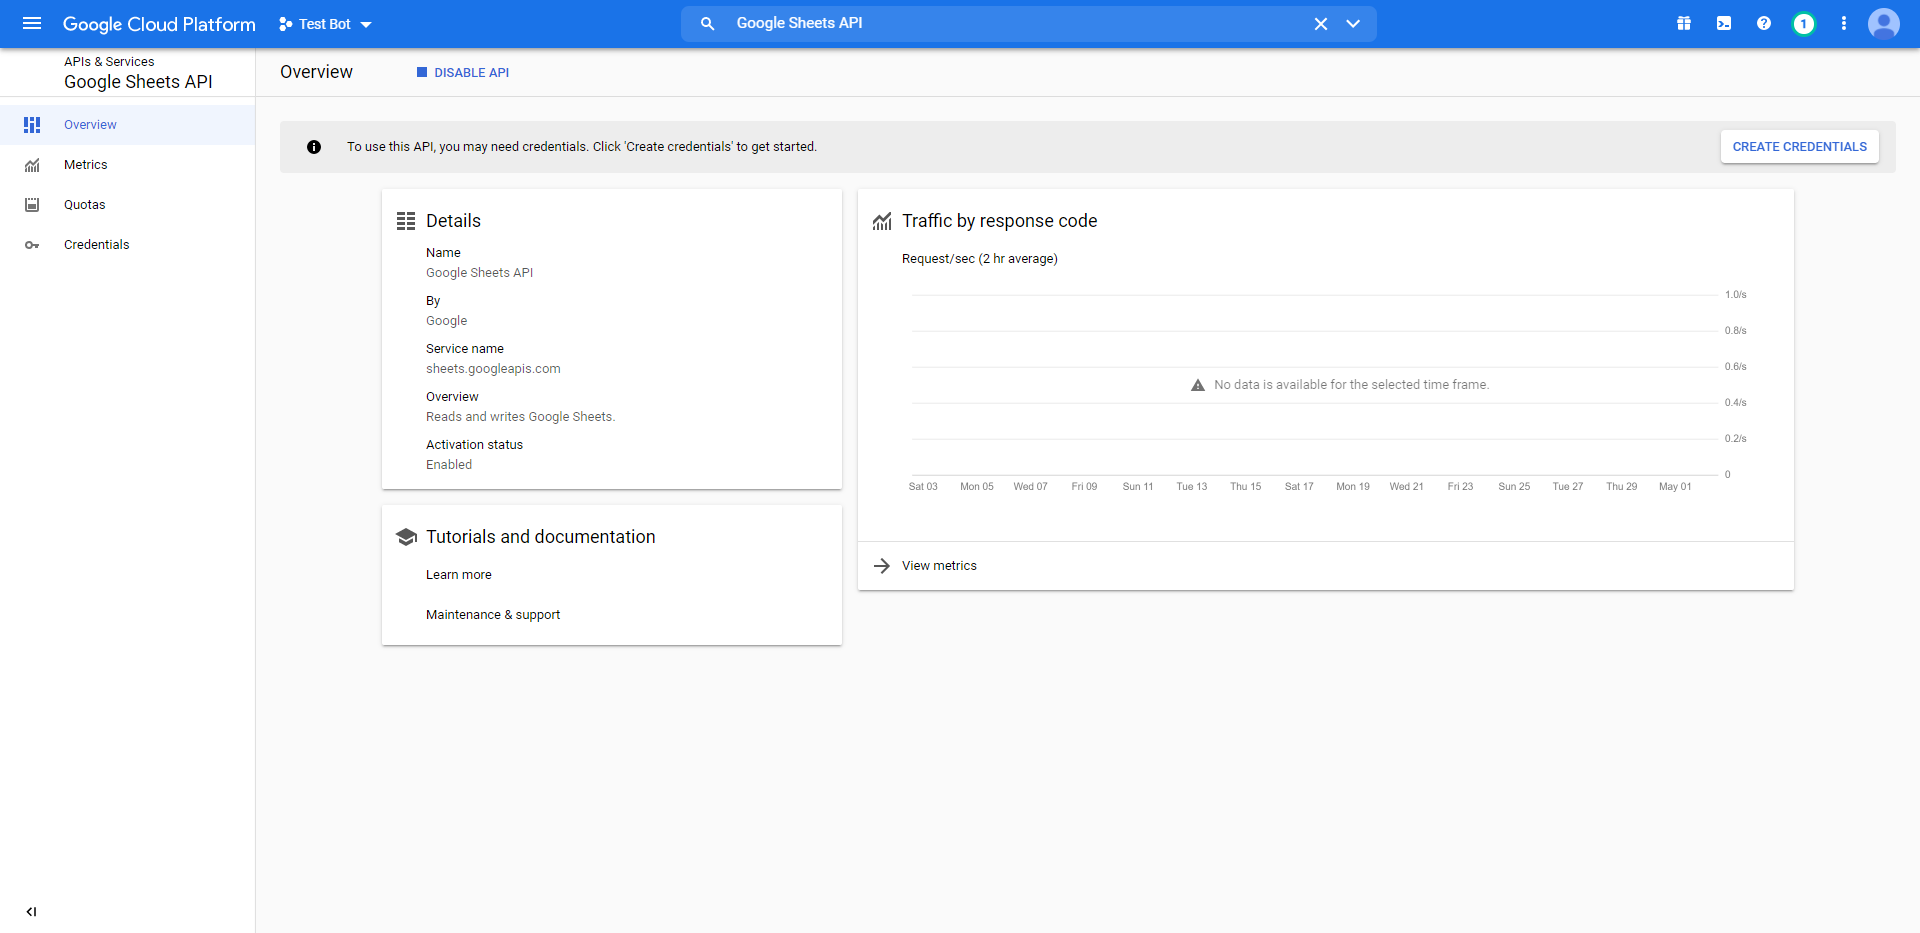
Task: Open the three-dot settings menu
Action: point(1844,23)
